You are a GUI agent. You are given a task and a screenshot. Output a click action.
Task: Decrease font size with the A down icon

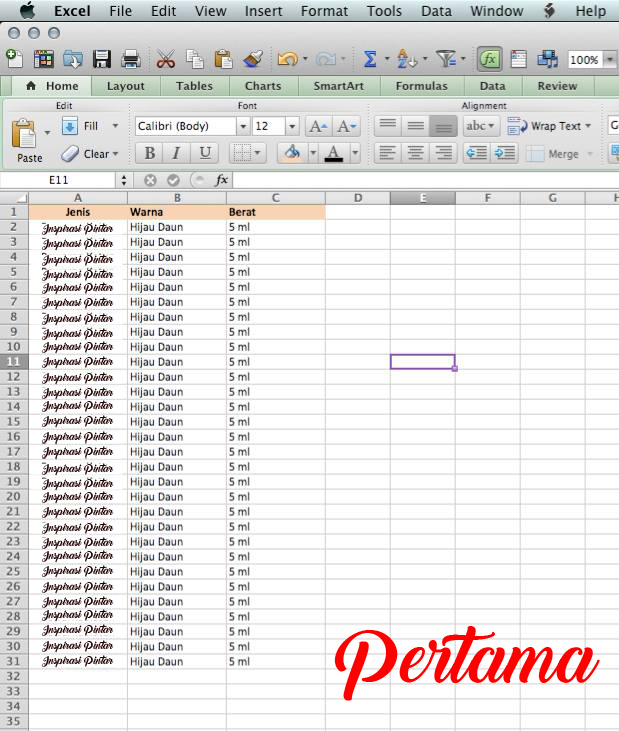[x=347, y=126]
